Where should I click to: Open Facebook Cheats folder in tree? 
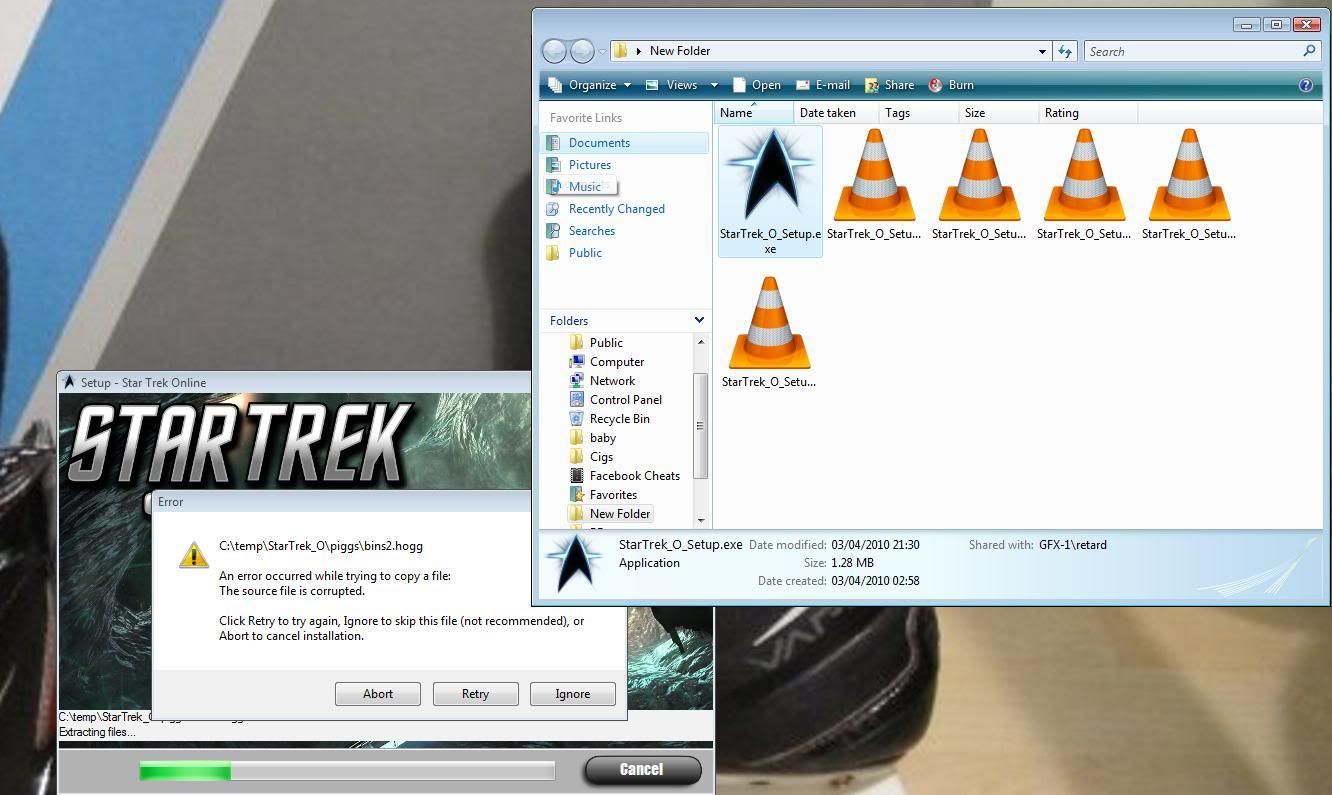(634, 476)
